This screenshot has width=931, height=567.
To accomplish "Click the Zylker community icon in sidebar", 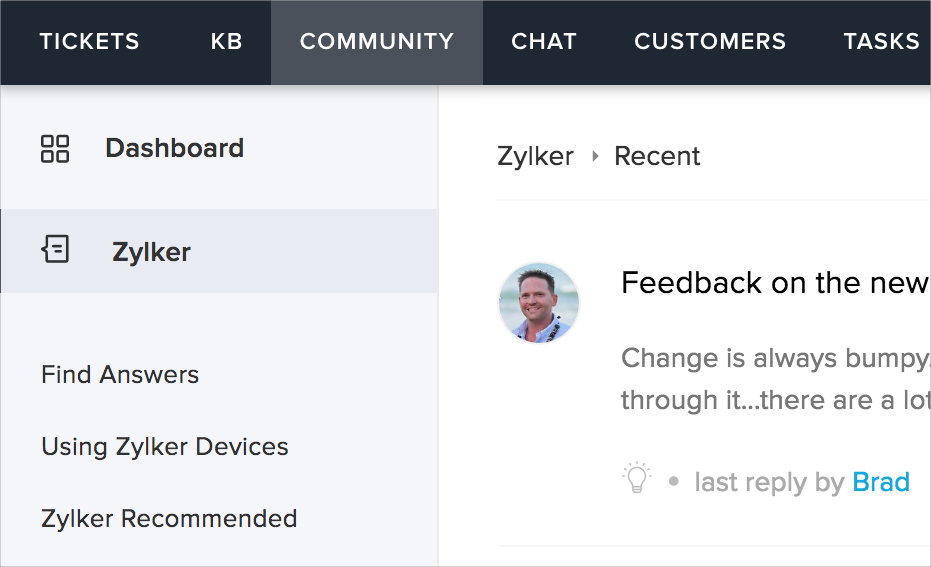I will point(55,250).
